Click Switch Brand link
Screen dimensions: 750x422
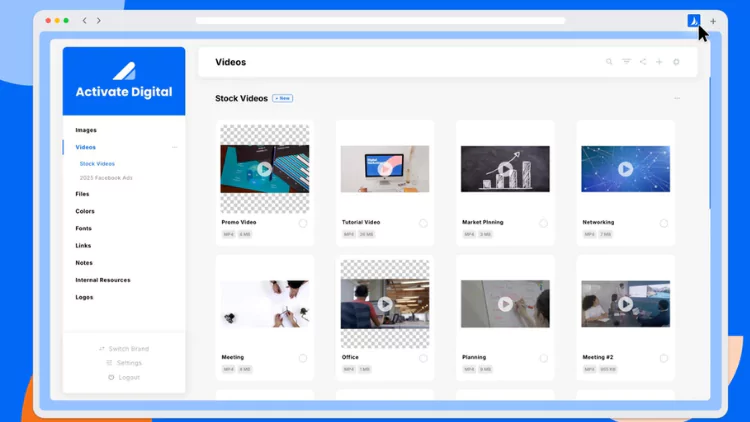124,349
